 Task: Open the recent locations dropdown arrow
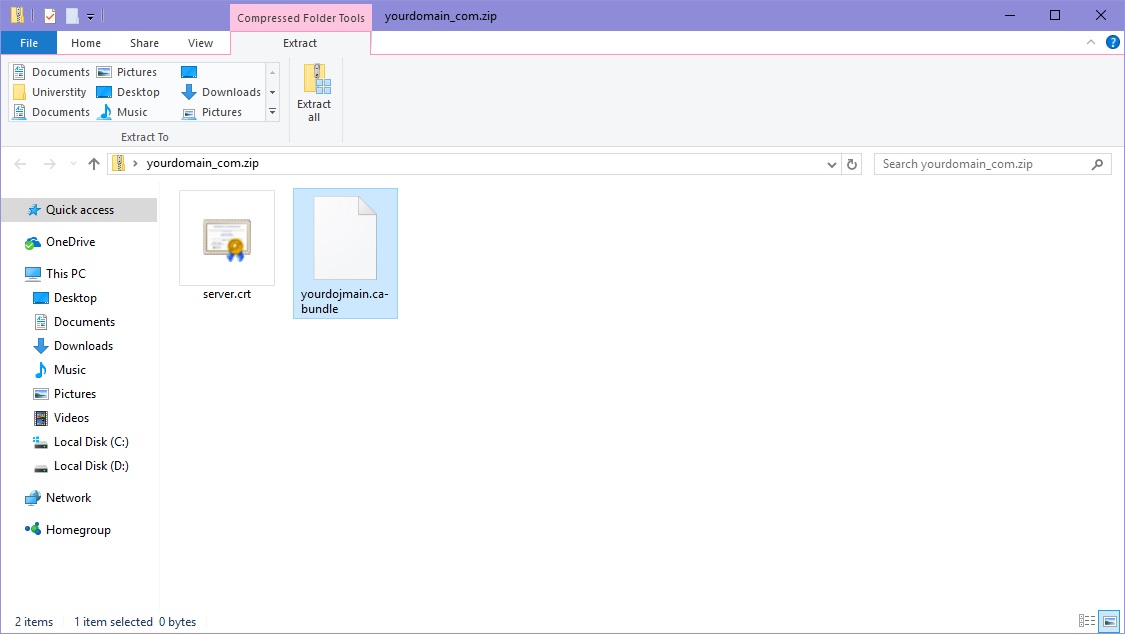point(73,164)
